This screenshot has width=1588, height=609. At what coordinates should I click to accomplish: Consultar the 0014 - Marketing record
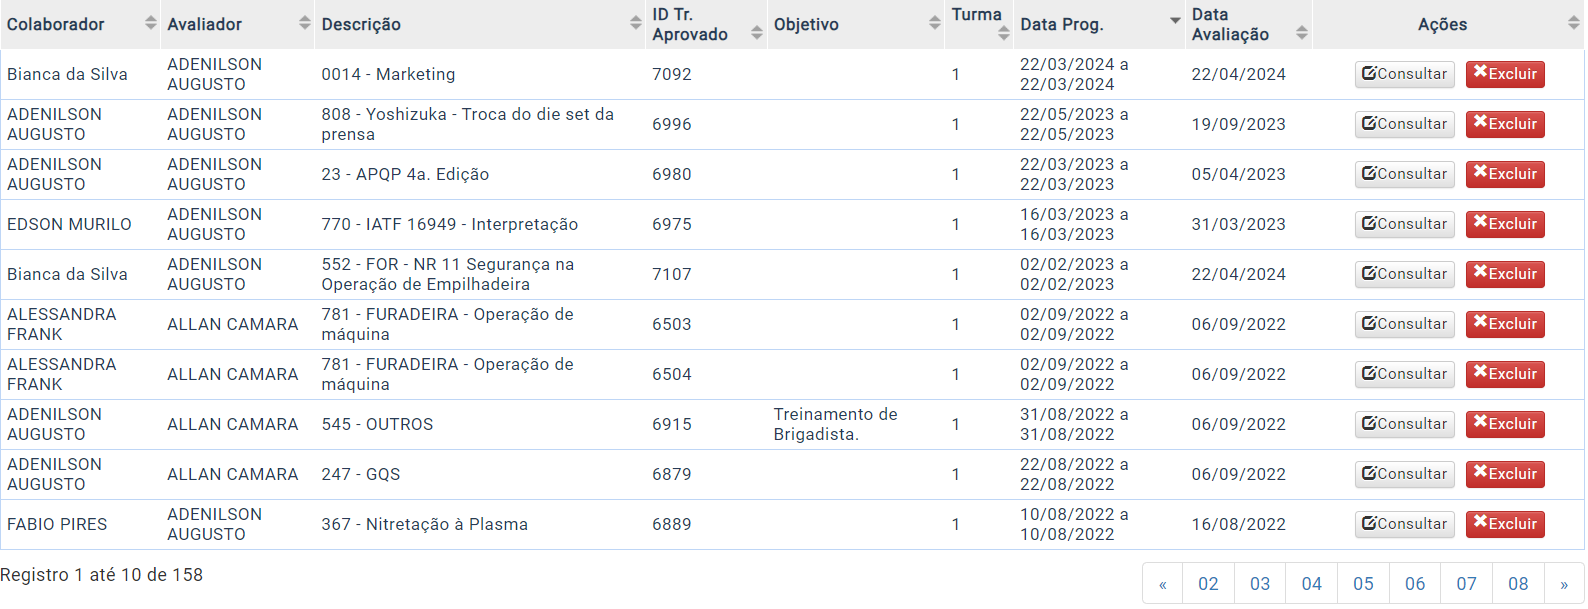coord(1405,74)
